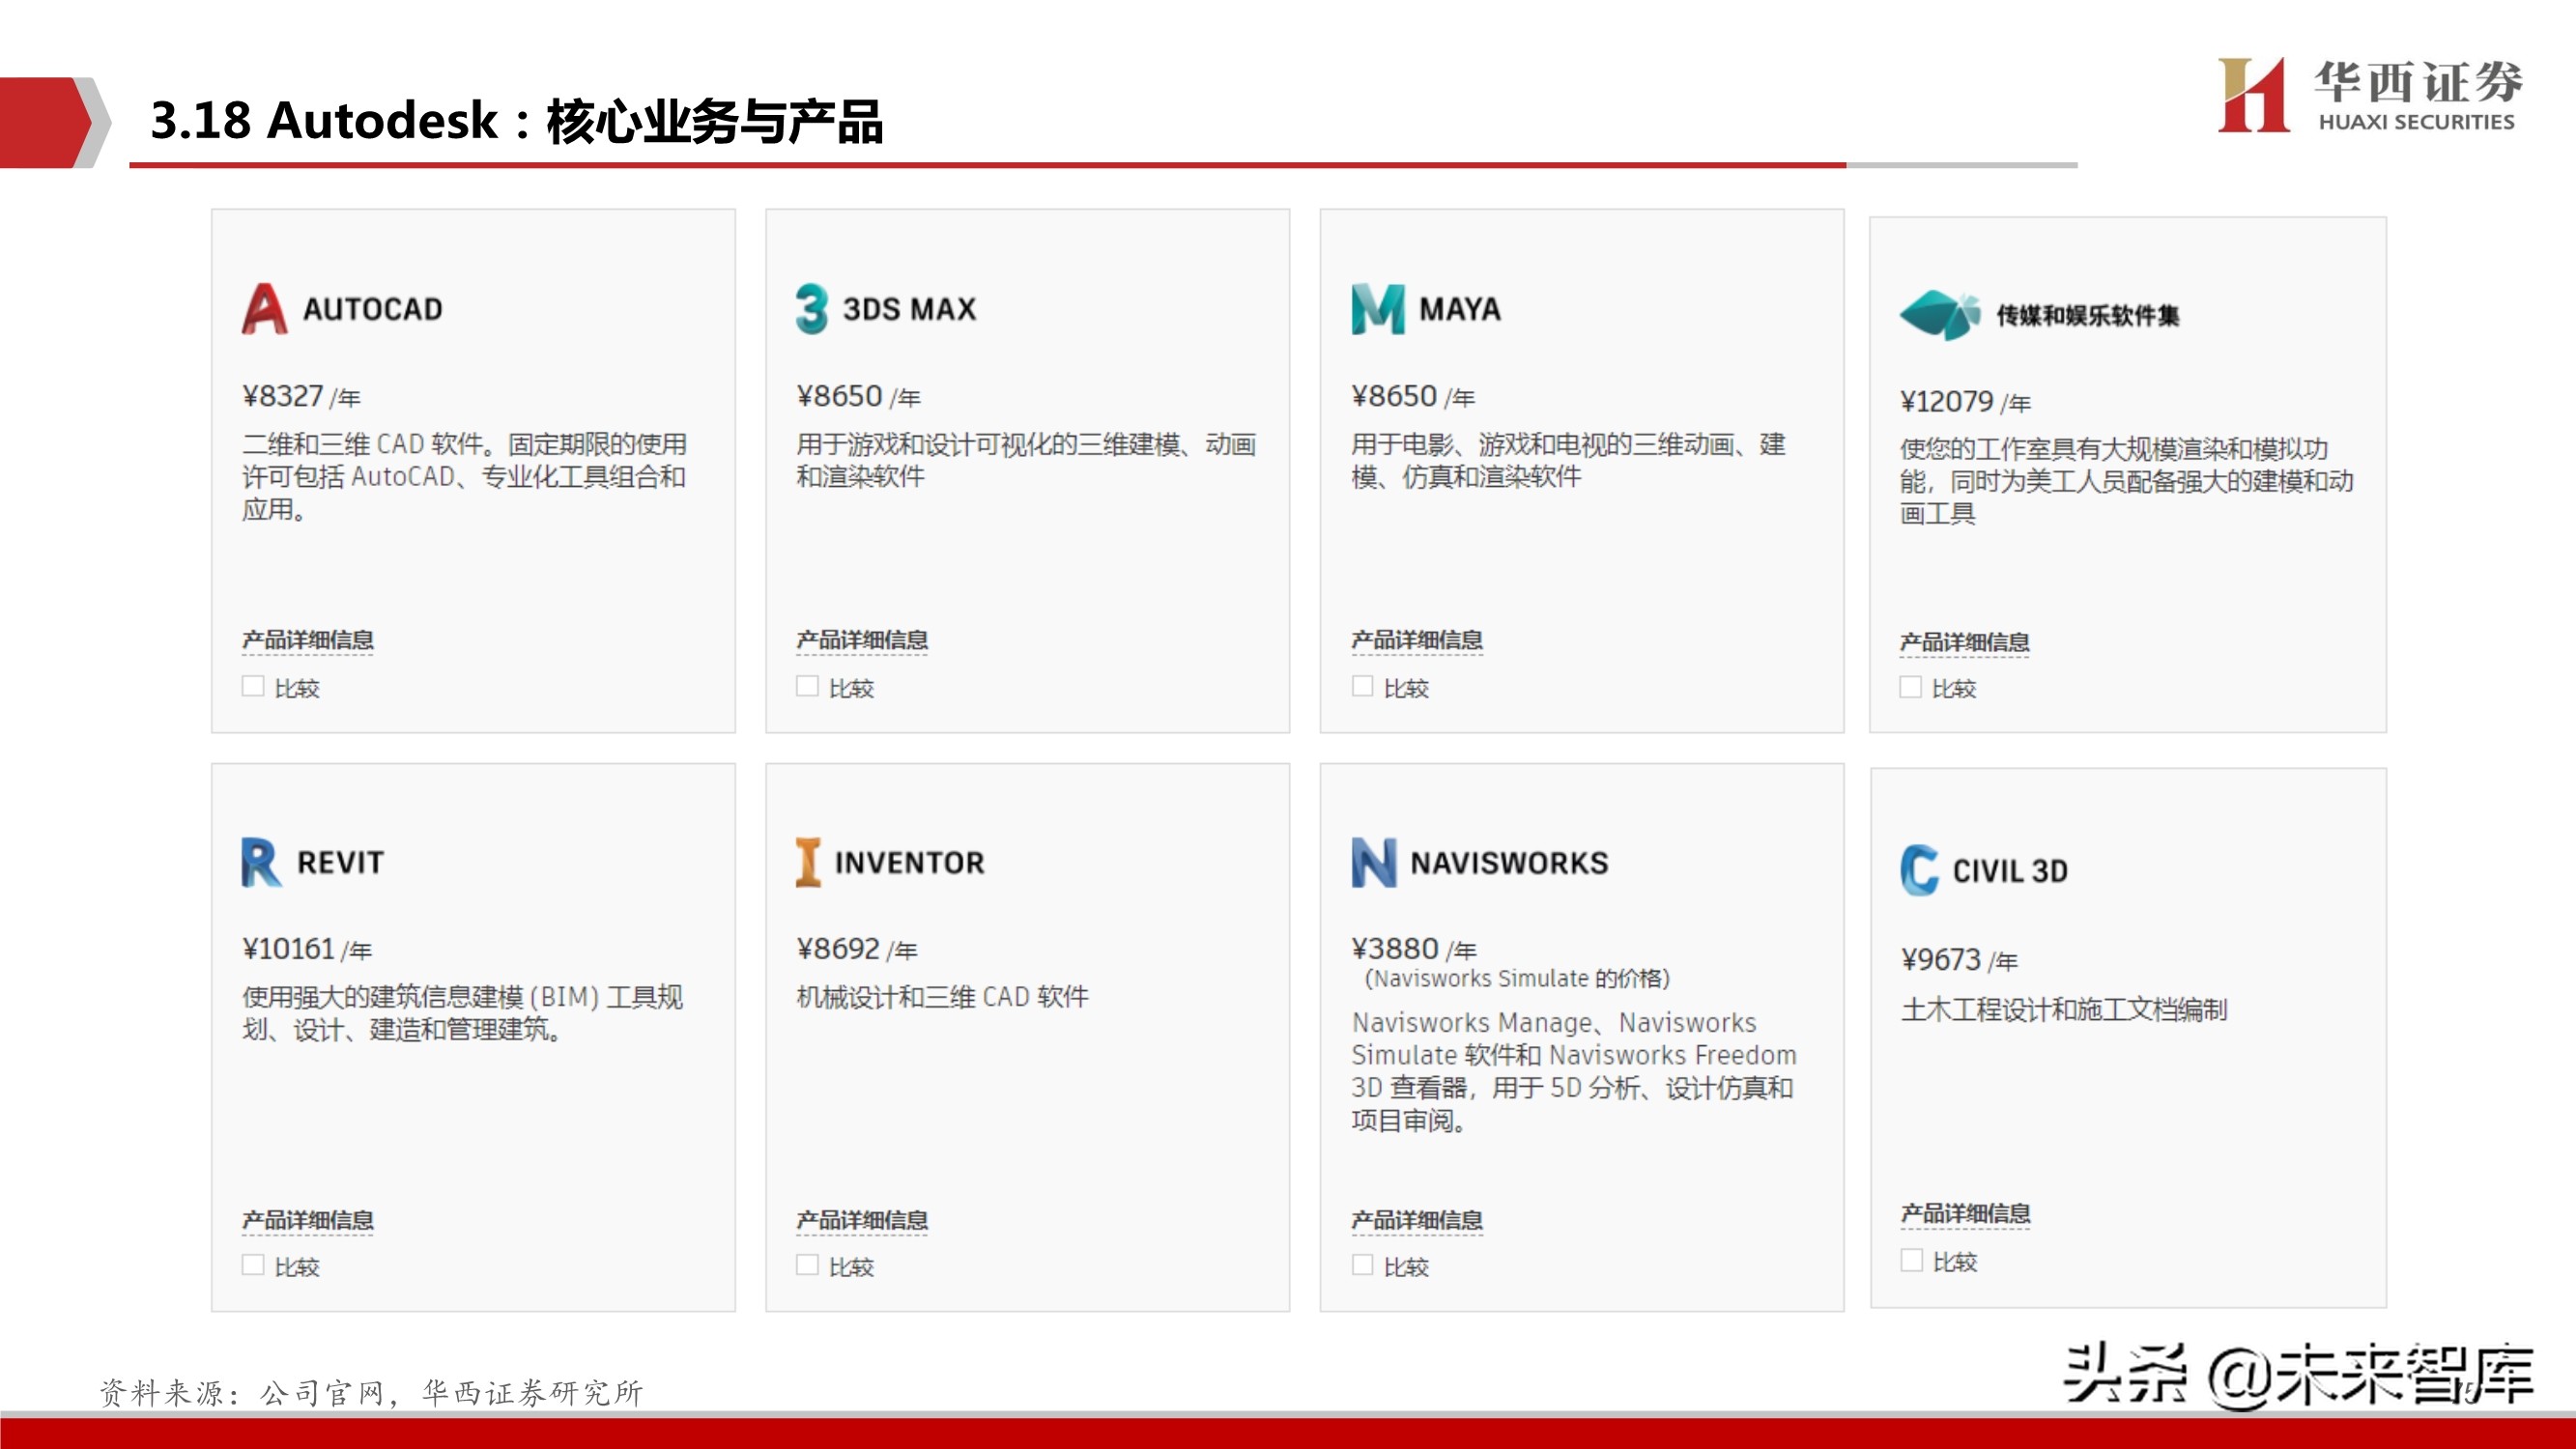Check 比较 box on 3ds Max card
The height and width of the screenshot is (1449, 2576).
click(807, 686)
